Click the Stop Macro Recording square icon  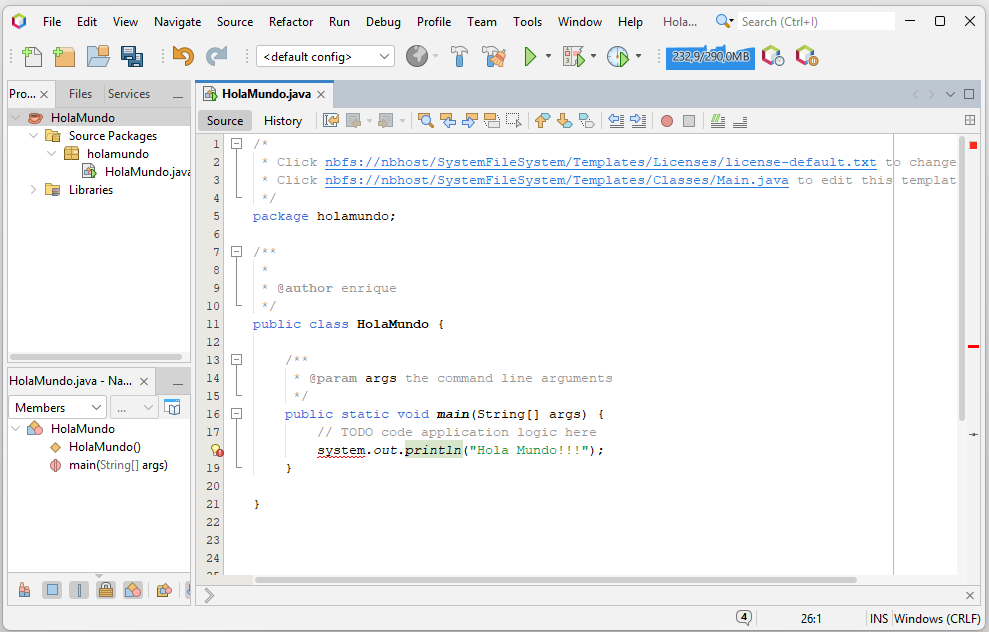(689, 120)
